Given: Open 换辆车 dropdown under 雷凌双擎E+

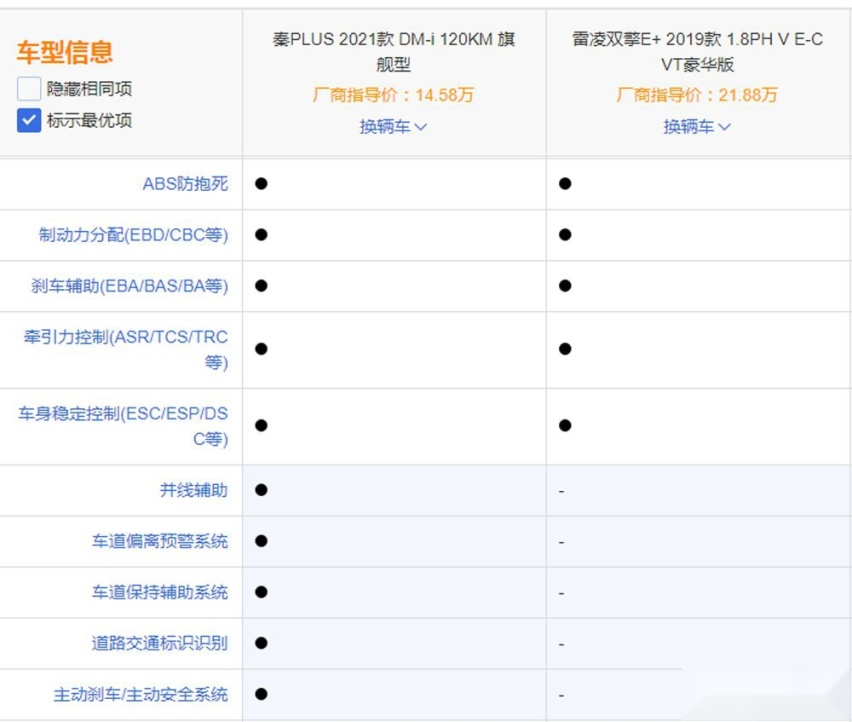Looking at the screenshot, I should click(x=697, y=127).
